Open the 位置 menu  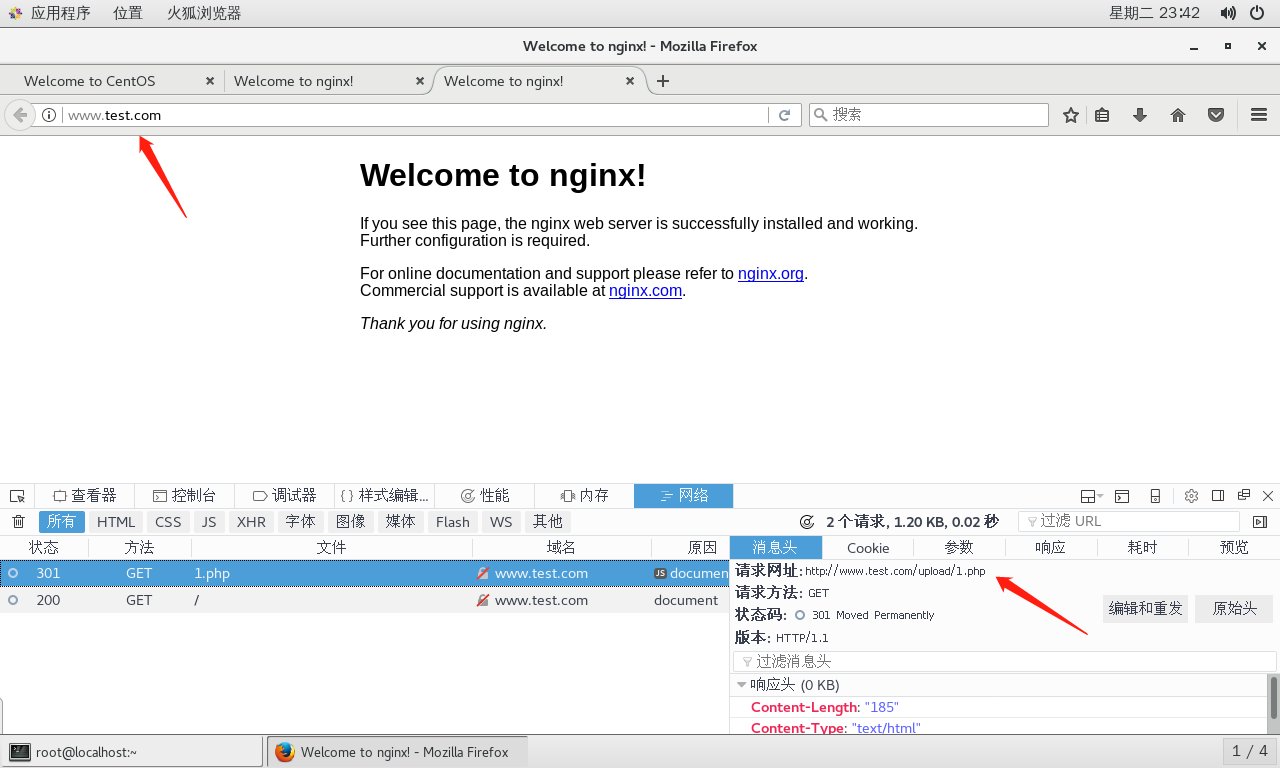tap(128, 13)
